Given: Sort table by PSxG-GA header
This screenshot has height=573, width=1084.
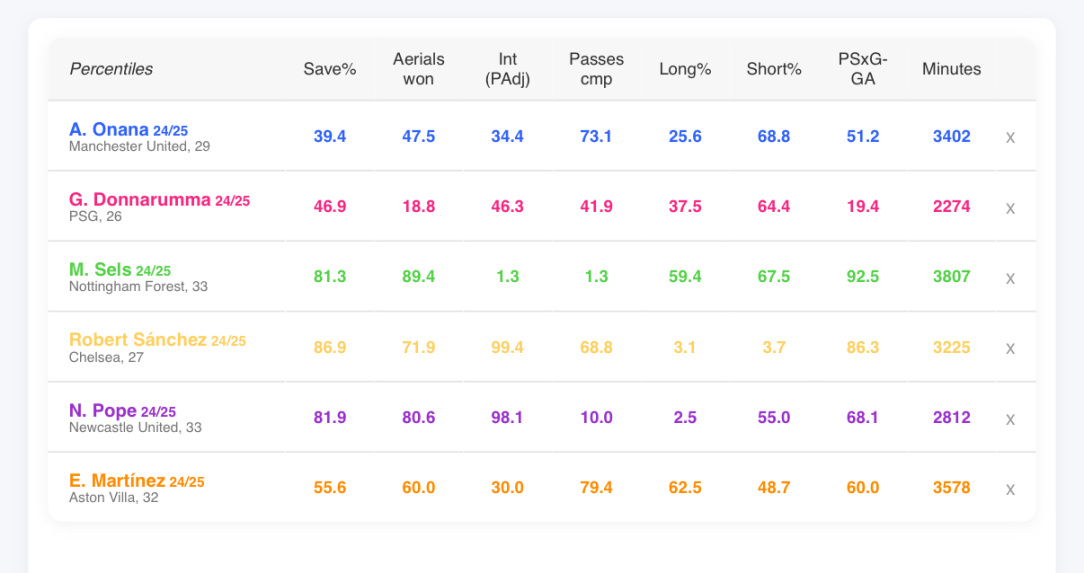Looking at the screenshot, I should pyautogui.click(x=863, y=69).
